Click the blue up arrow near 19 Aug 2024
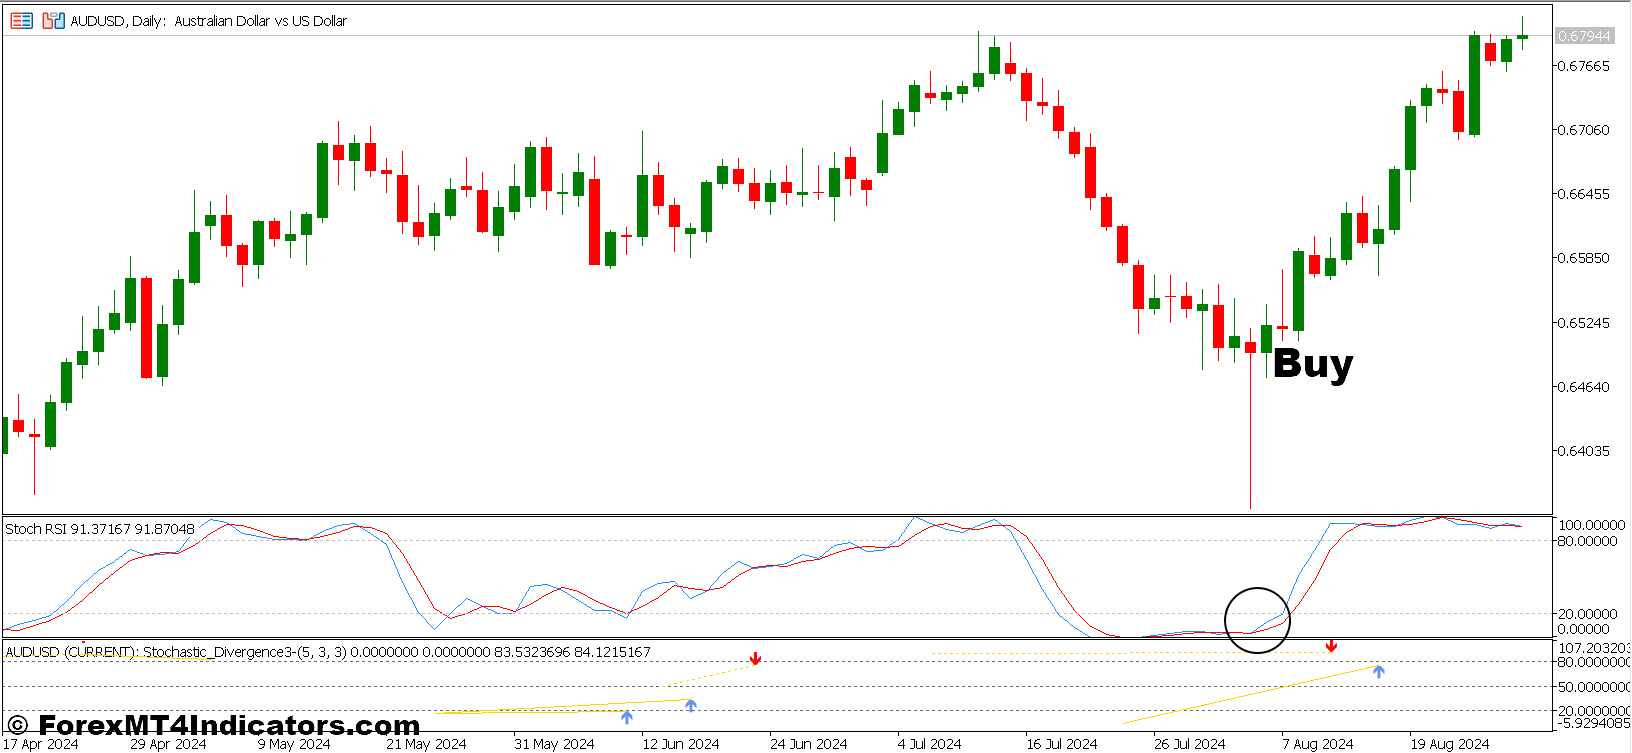Viewport: 1632px width, 753px height. pos(1378,671)
